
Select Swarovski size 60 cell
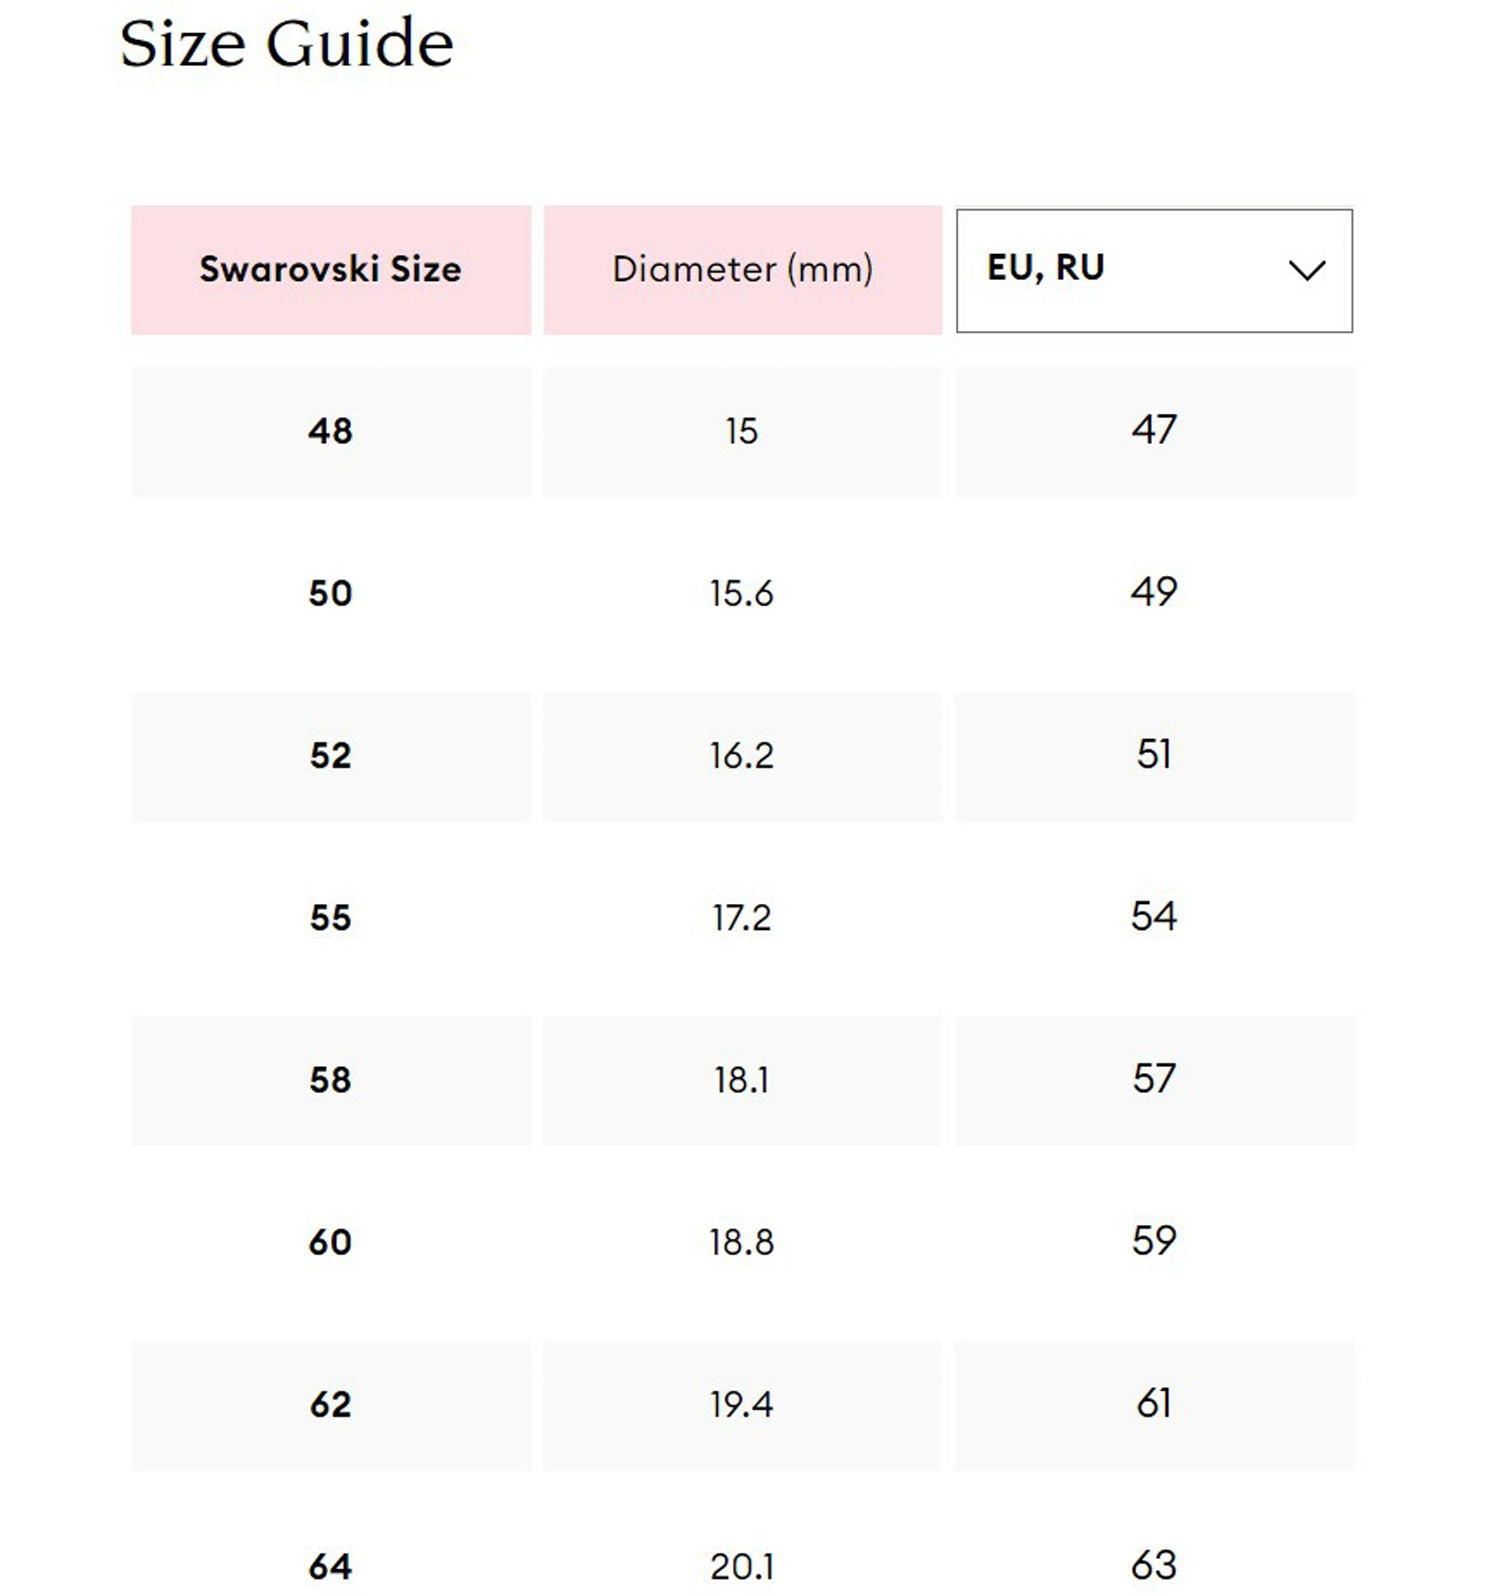click(331, 1242)
